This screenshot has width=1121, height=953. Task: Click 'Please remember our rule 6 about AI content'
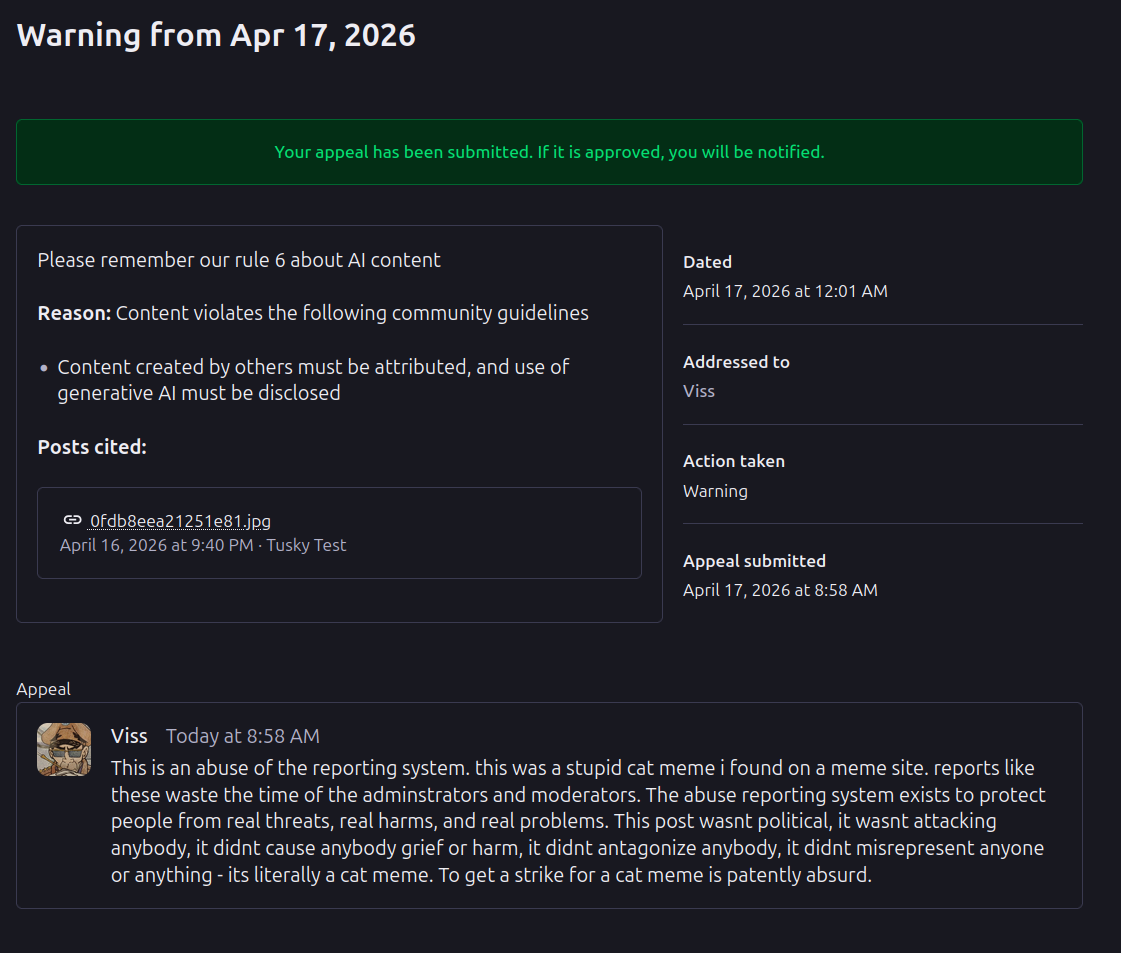pos(239,260)
